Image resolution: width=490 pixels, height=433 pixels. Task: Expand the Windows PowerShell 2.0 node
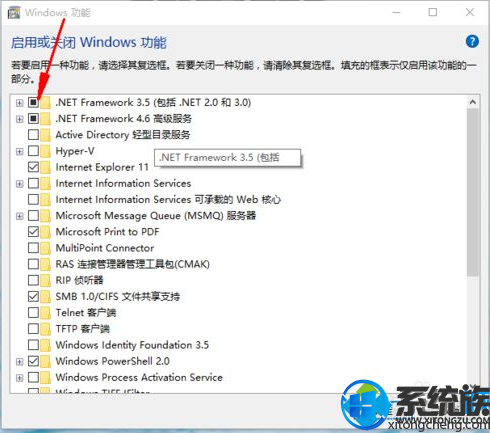point(20,361)
